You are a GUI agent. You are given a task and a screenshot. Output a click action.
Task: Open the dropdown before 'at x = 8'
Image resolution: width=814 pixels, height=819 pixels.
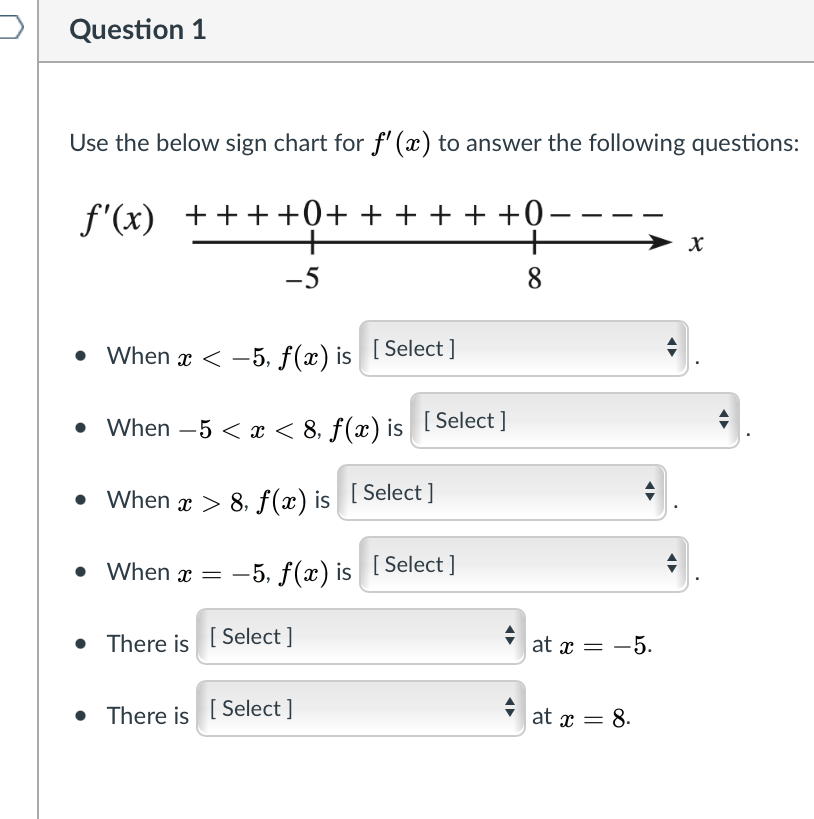click(x=360, y=707)
